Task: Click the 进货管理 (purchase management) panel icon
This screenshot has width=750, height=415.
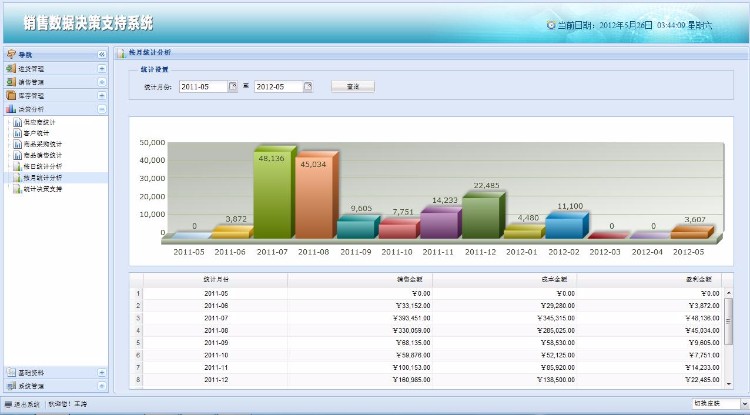Action: pyautogui.click(x=10, y=68)
